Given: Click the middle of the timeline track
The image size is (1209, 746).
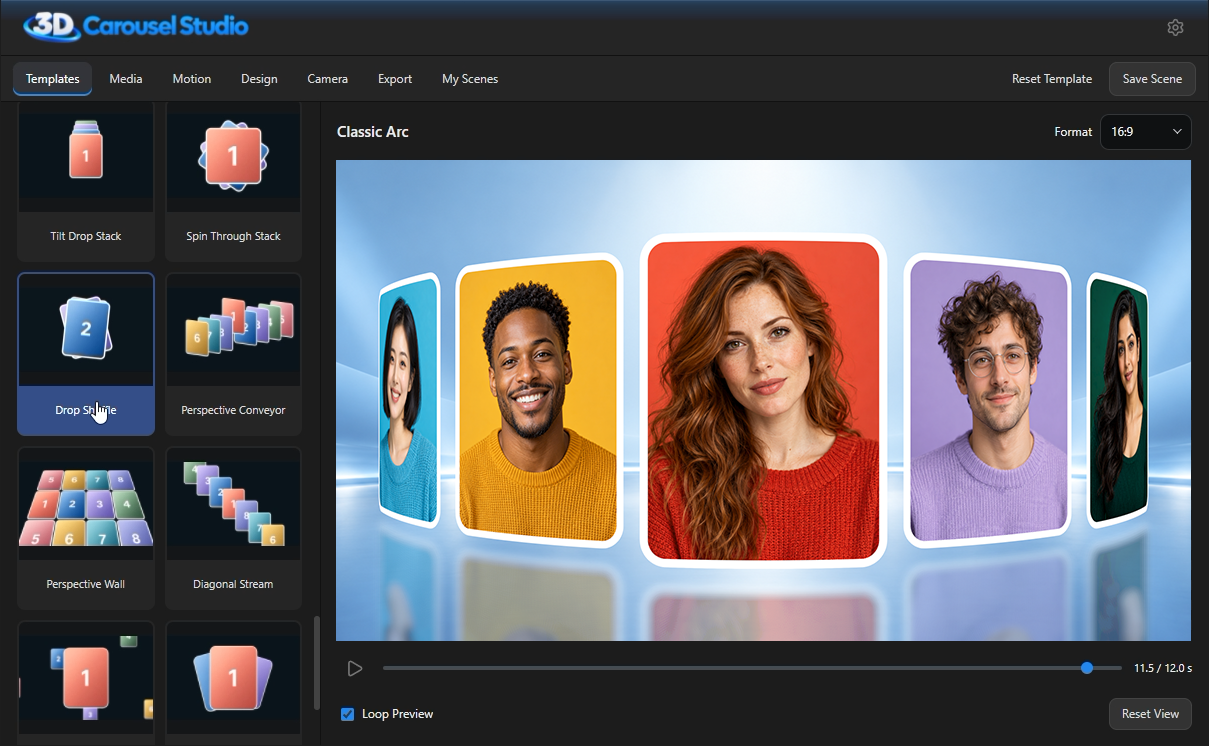Looking at the screenshot, I should pyautogui.click(x=752, y=668).
